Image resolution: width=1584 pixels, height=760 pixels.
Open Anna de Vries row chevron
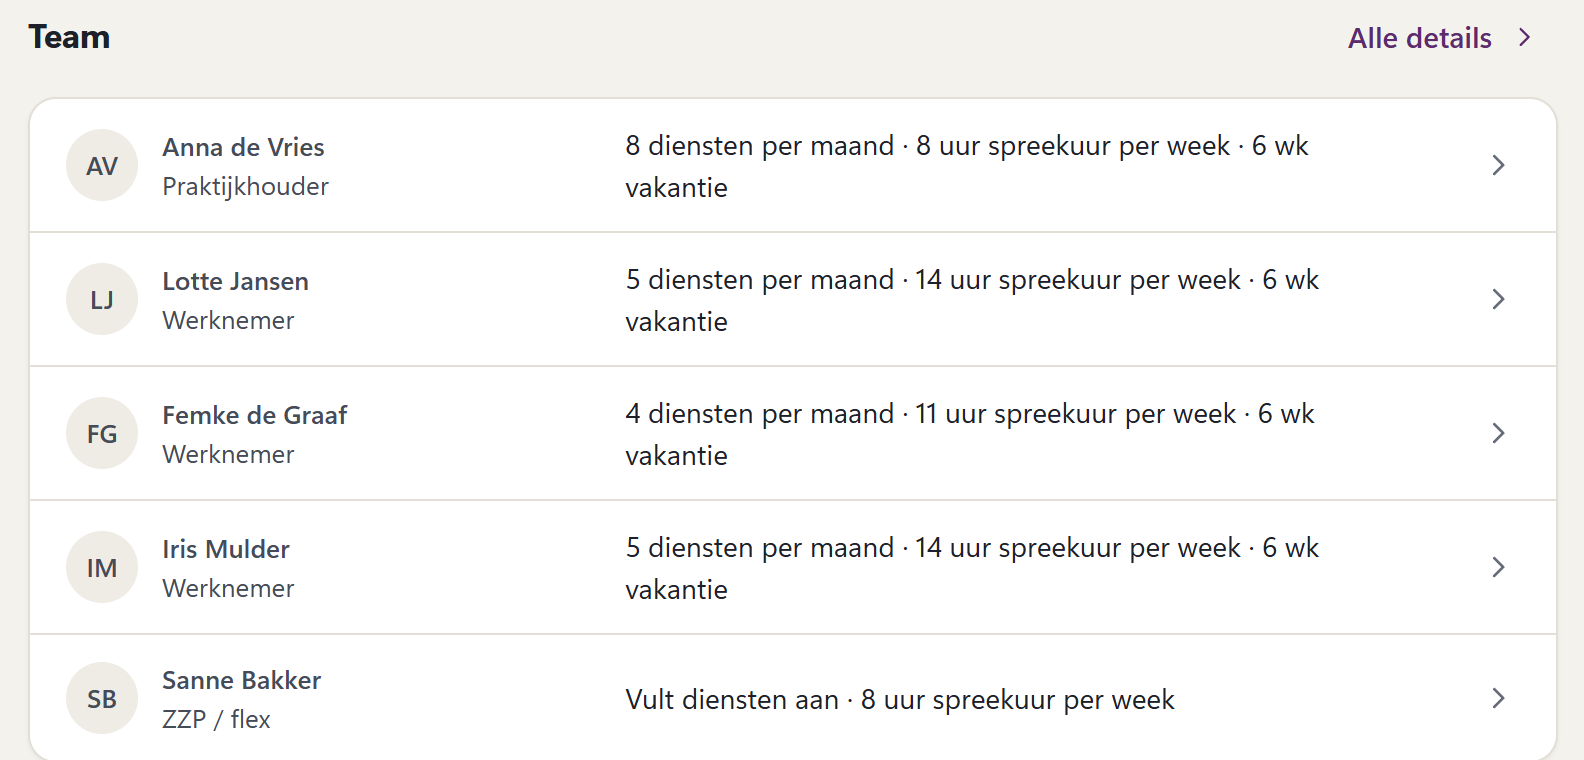1498,165
